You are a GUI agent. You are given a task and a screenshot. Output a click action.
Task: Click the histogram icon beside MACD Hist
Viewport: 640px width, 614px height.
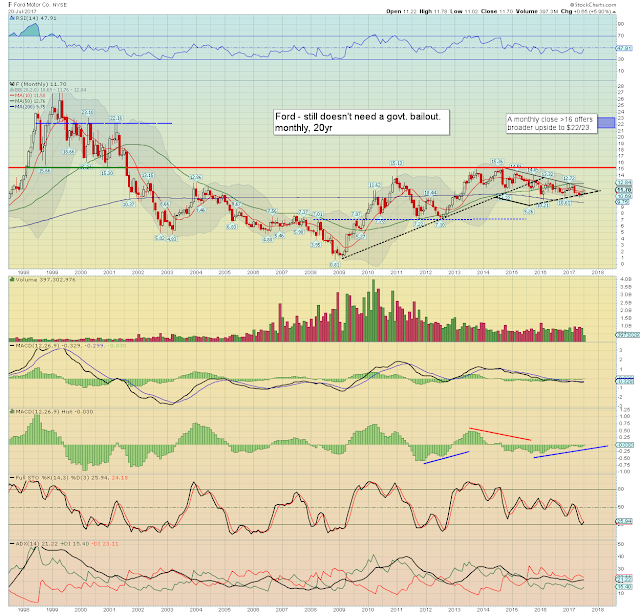[12, 412]
